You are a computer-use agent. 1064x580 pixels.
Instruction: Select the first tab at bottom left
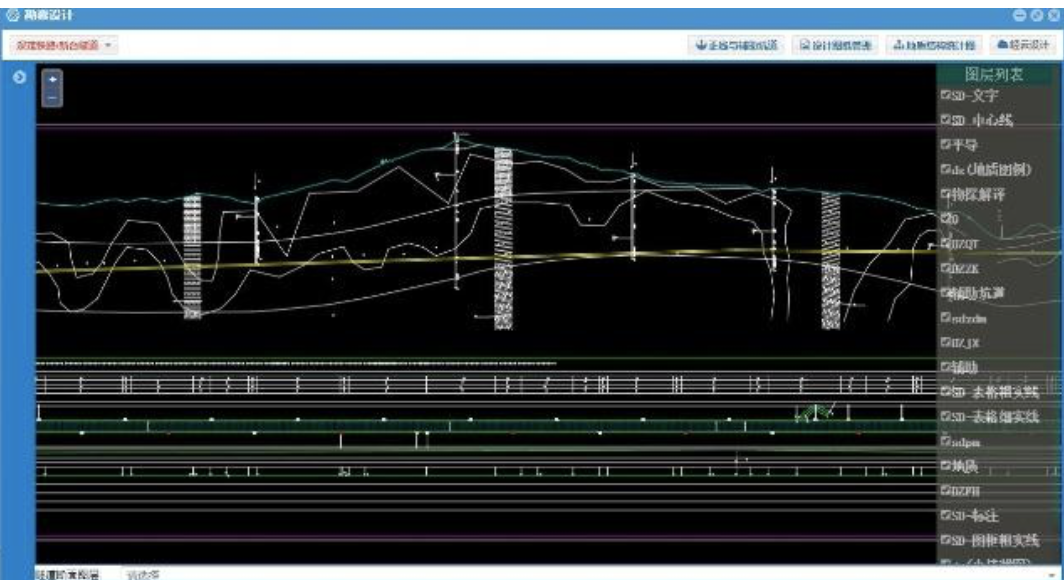[x=67, y=574]
